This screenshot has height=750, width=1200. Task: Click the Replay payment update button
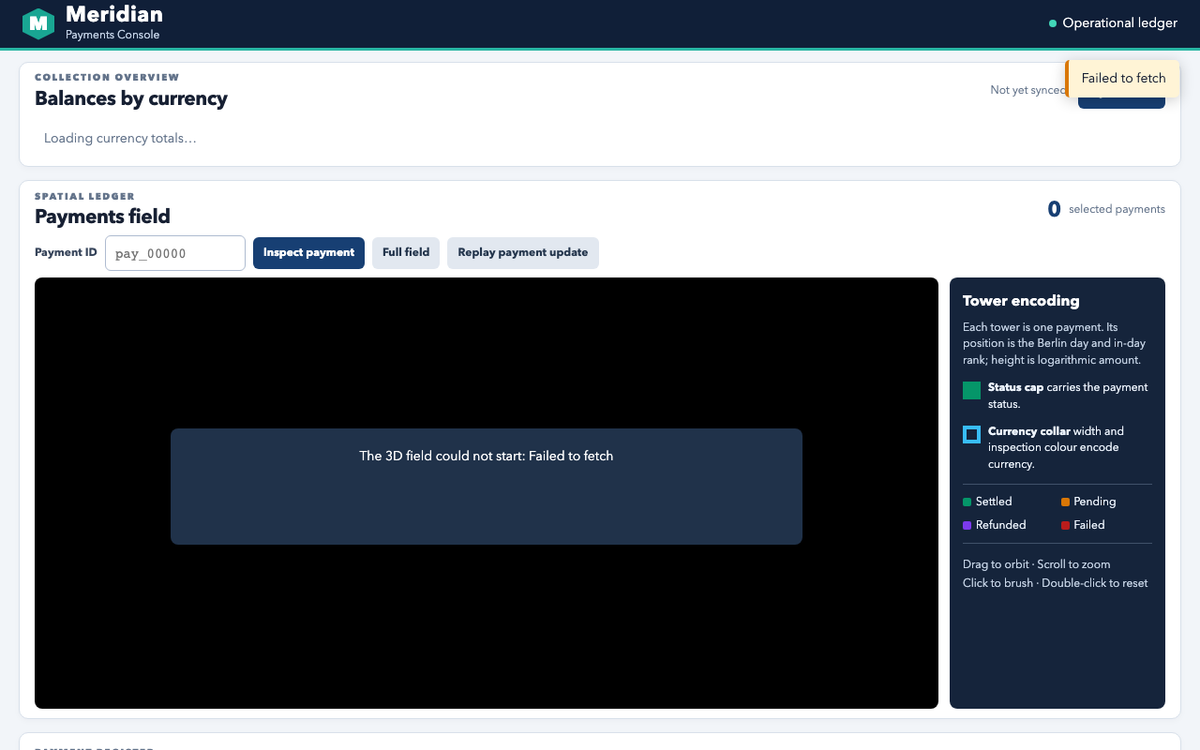pyautogui.click(x=523, y=252)
